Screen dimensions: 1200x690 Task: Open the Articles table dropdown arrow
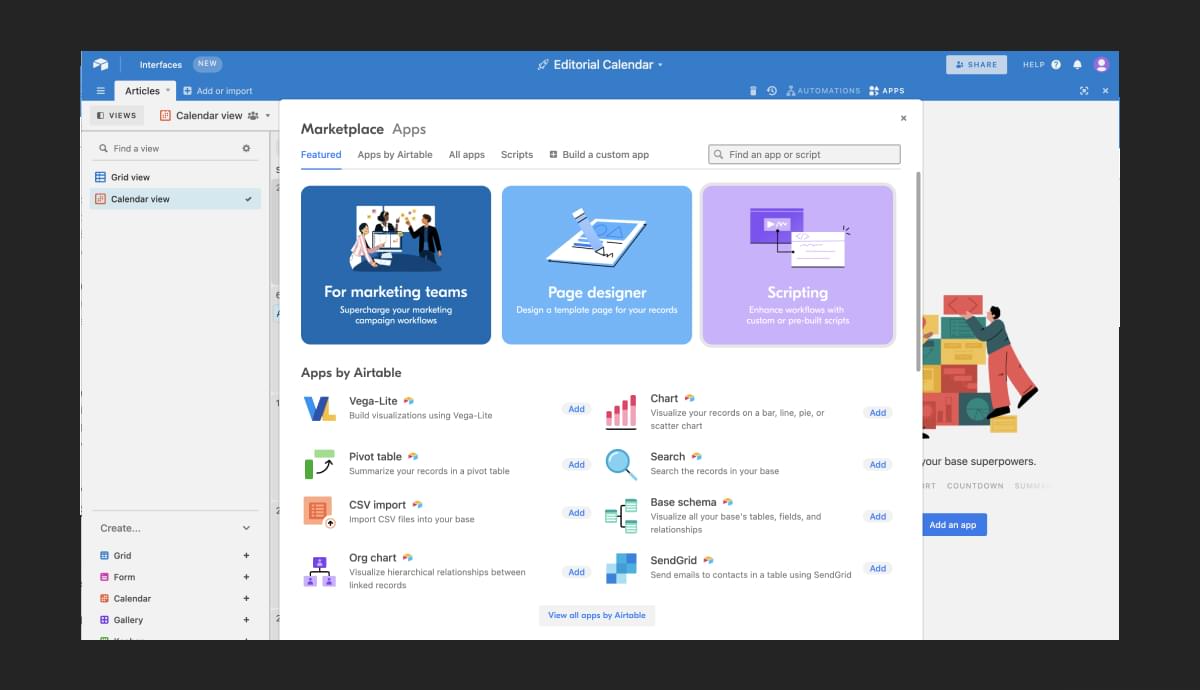click(x=168, y=90)
